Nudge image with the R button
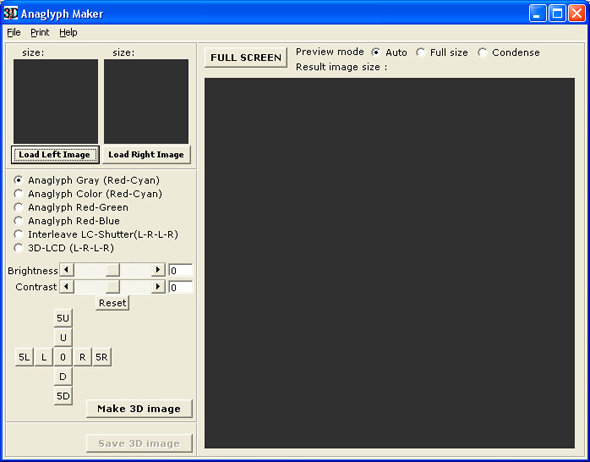 pyautogui.click(x=82, y=357)
